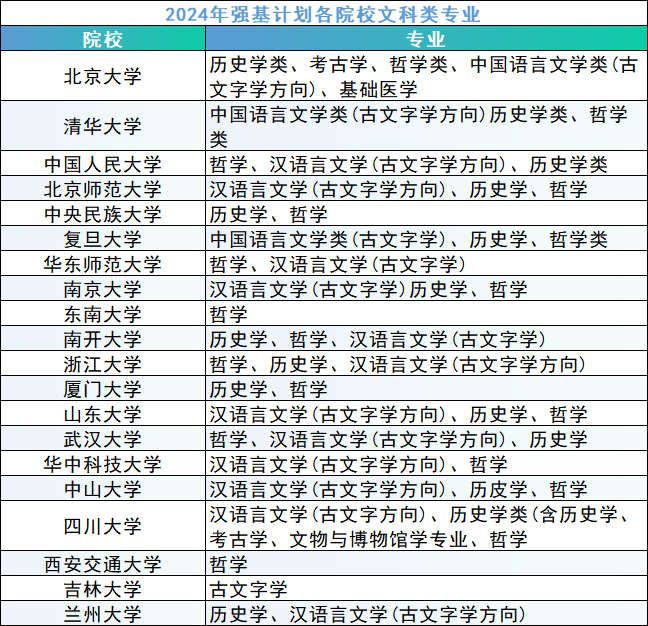The width and height of the screenshot is (648, 626).
Task: Click the majors cell for 山东大学
Action: (x=426, y=414)
